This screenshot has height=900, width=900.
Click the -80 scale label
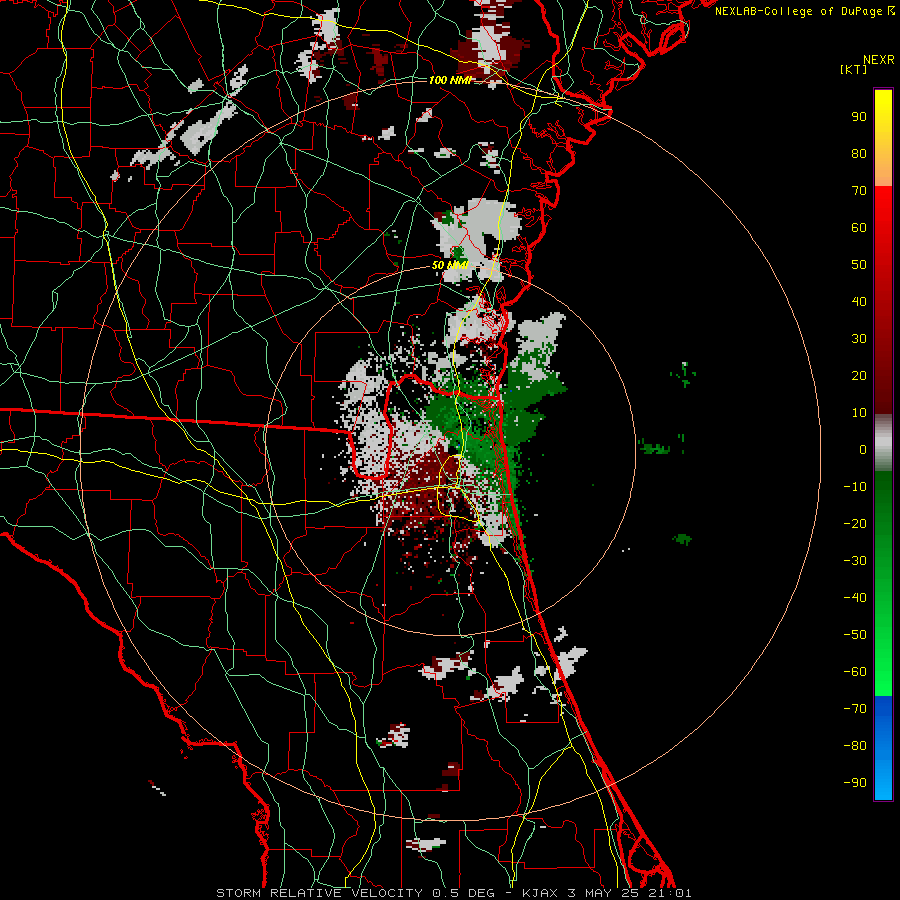point(855,746)
